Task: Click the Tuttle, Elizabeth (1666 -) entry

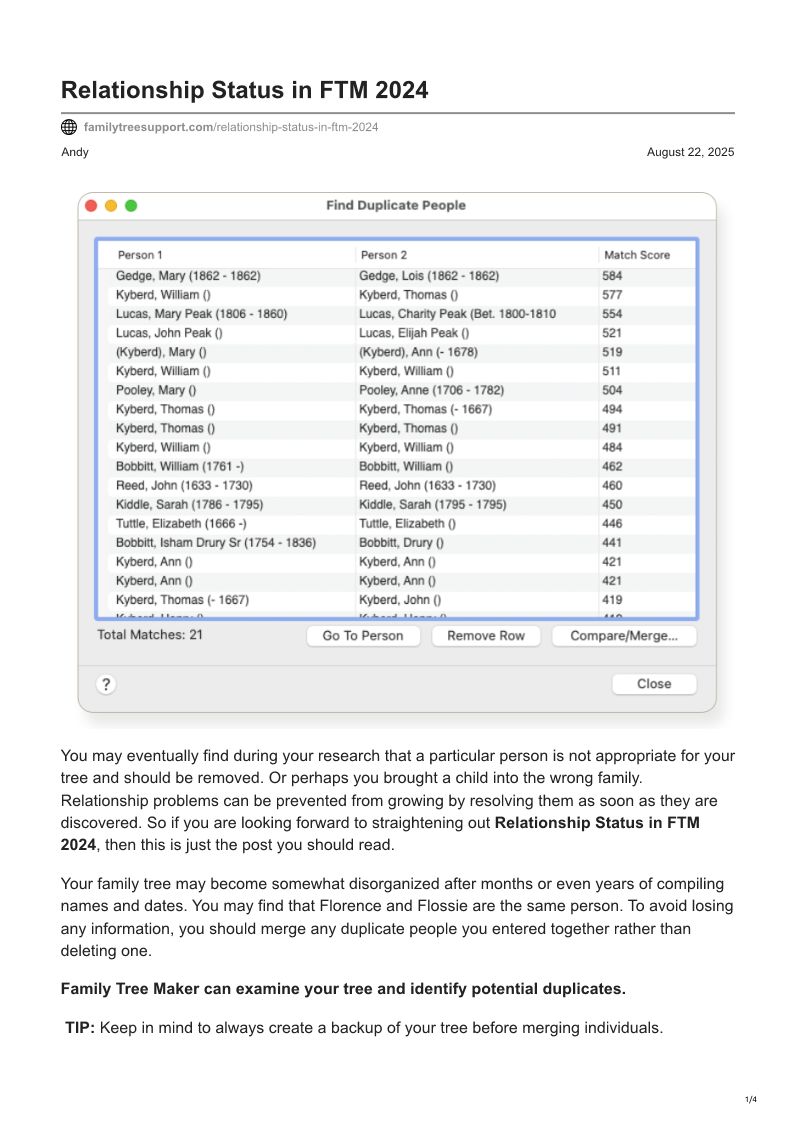Action: point(181,524)
